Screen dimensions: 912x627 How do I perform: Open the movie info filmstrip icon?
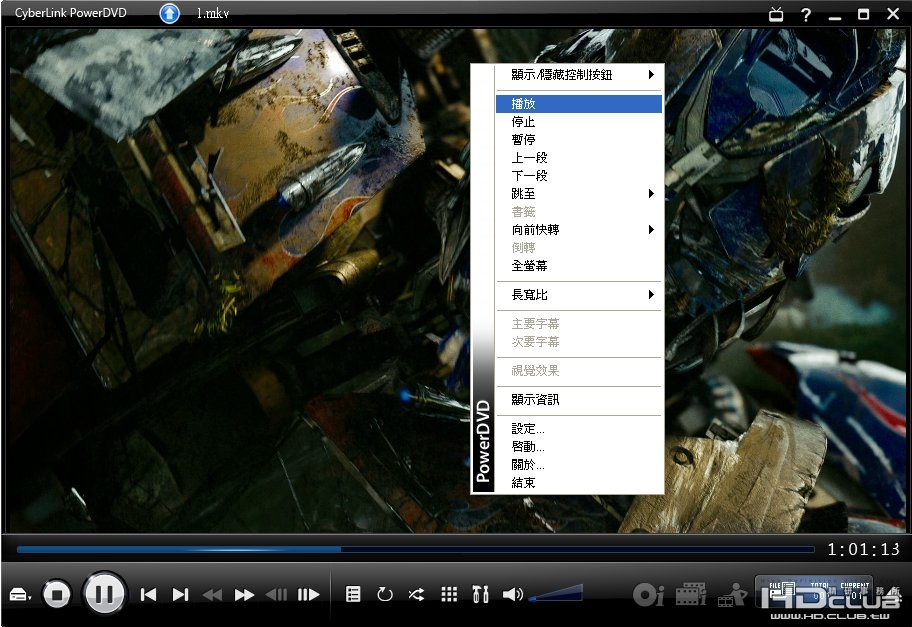690,594
